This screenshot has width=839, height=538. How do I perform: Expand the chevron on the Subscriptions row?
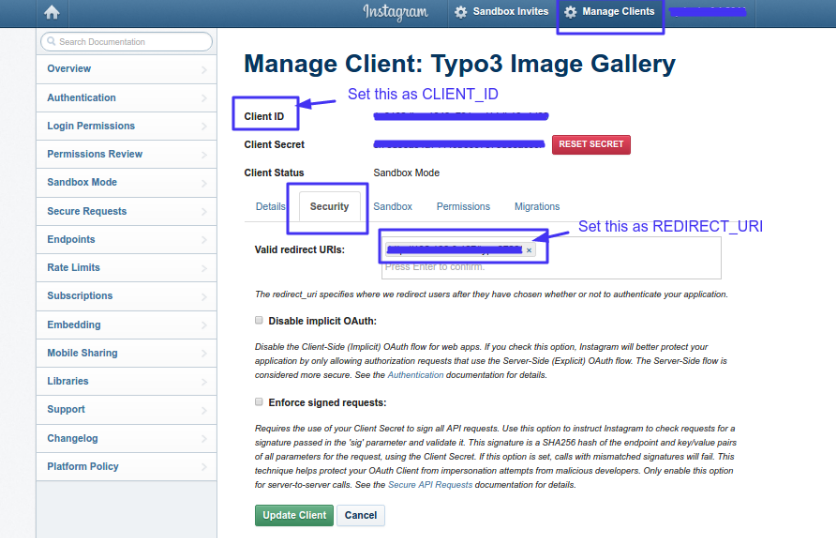(204, 297)
